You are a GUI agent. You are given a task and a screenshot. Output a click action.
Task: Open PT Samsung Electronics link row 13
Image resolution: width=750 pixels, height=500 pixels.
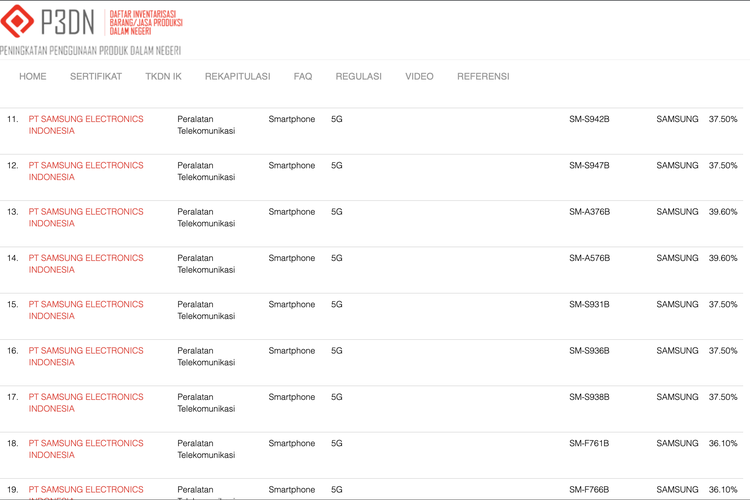click(x=86, y=217)
